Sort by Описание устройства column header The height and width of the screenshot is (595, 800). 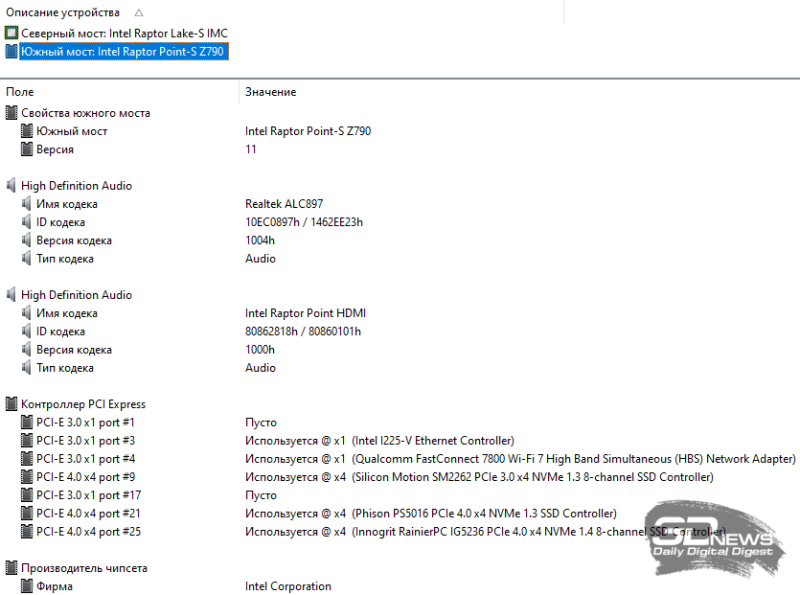point(63,12)
